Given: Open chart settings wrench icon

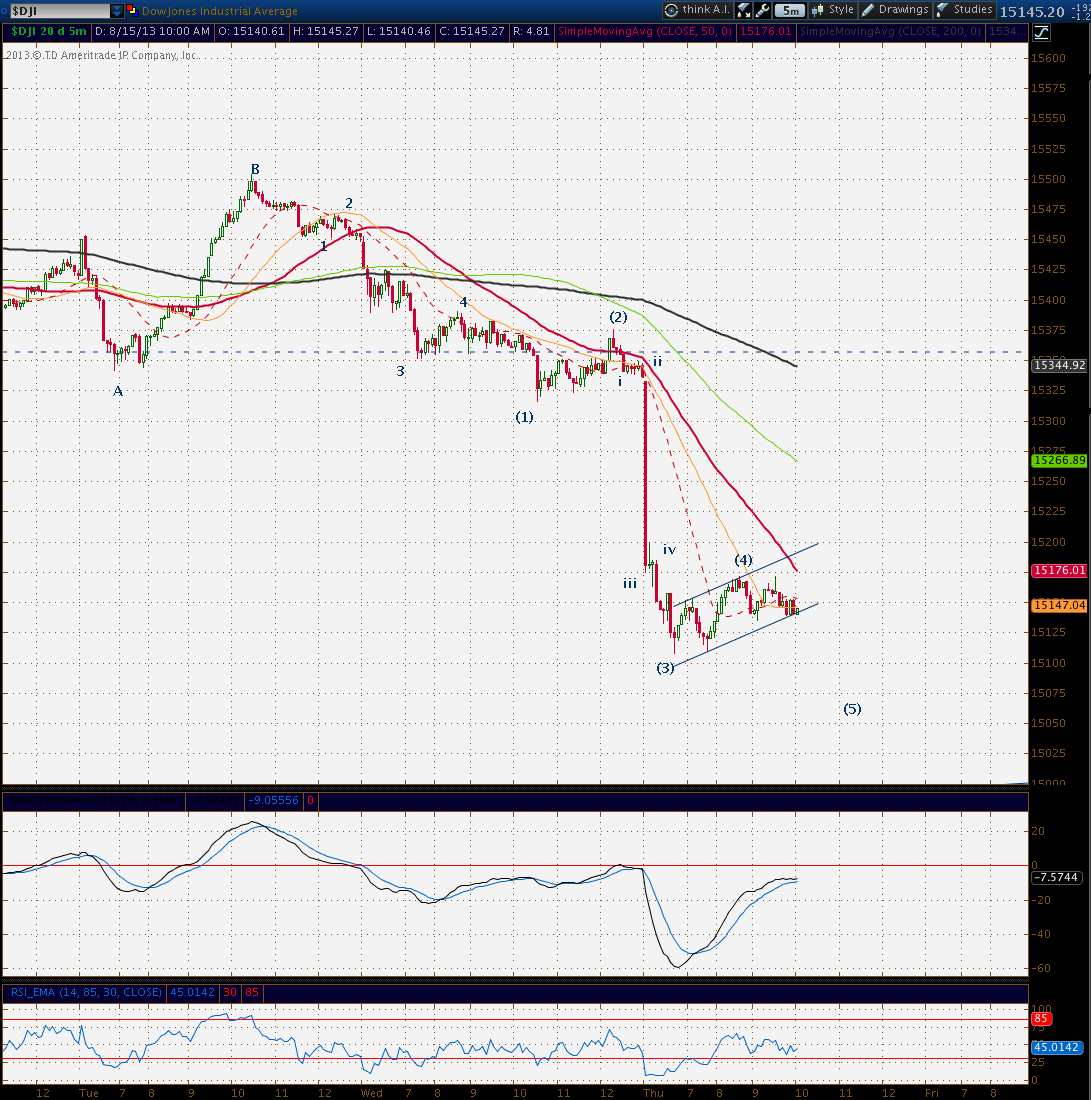Looking at the screenshot, I should [x=762, y=10].
